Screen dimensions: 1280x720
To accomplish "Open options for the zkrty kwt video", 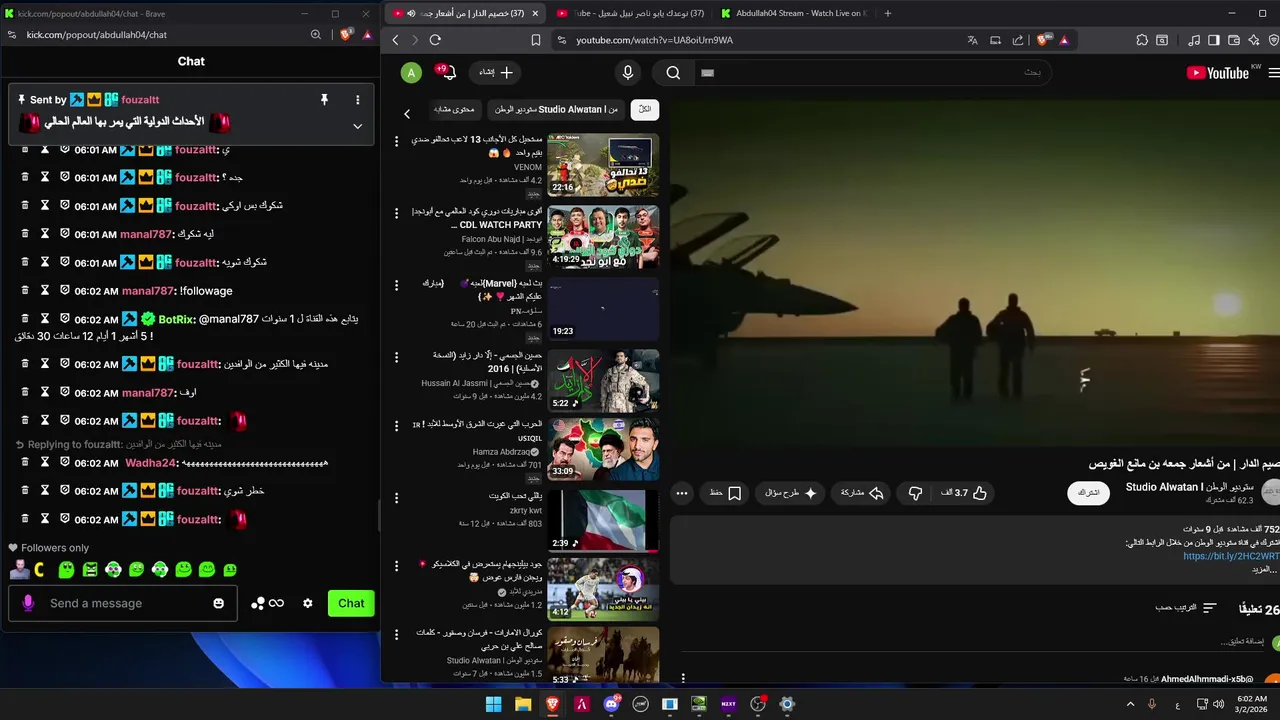I will [397, 497].
